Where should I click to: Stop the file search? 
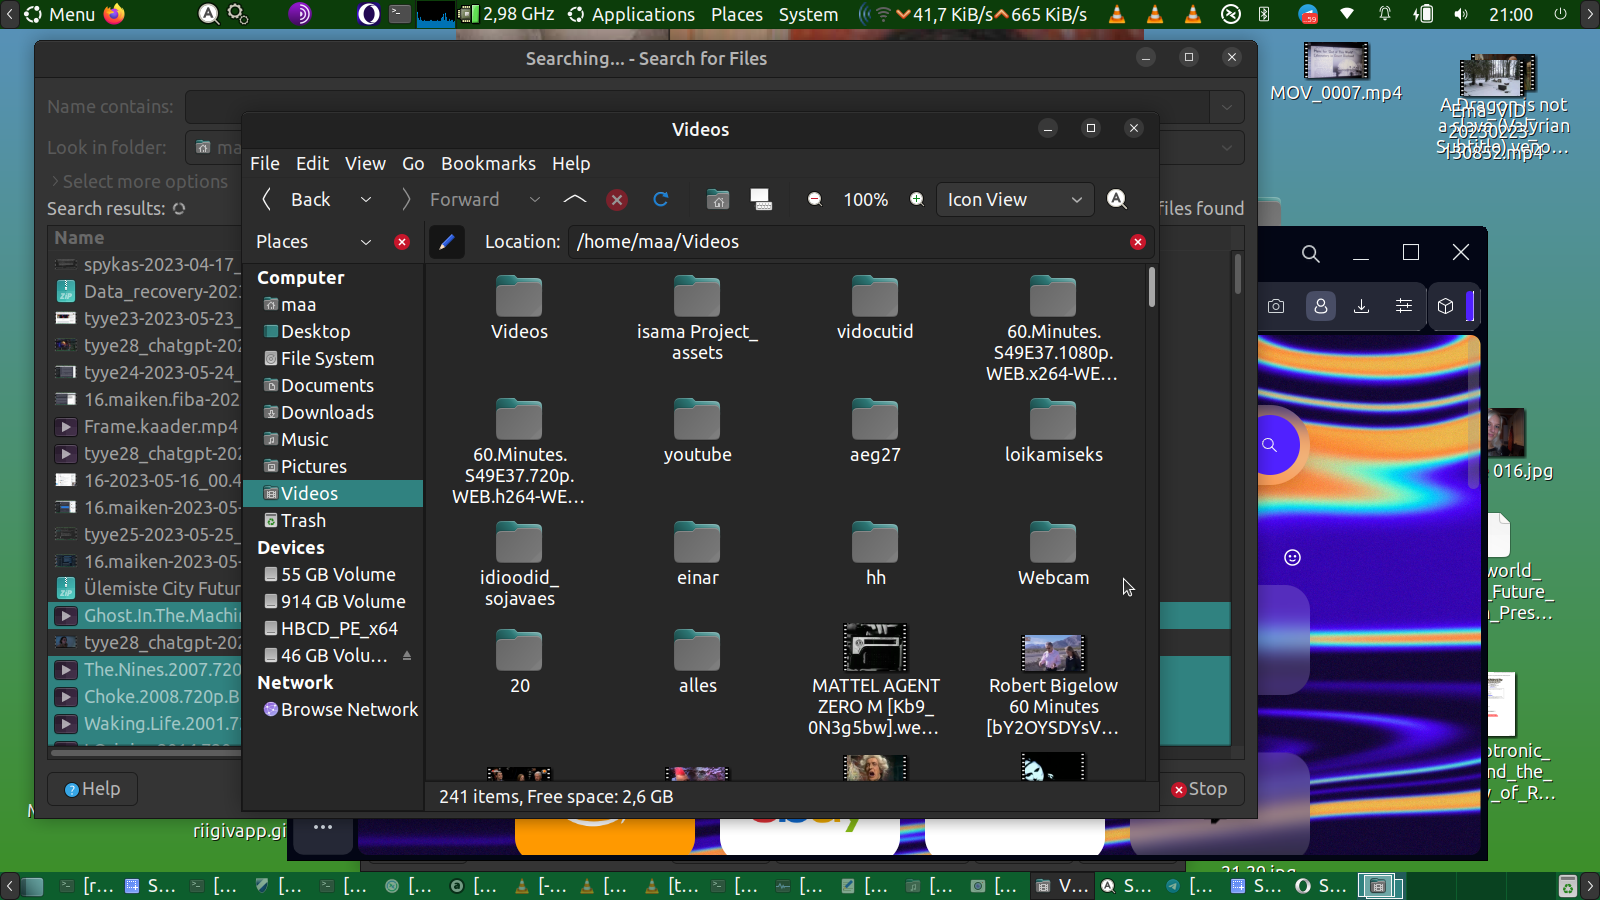1199,789
